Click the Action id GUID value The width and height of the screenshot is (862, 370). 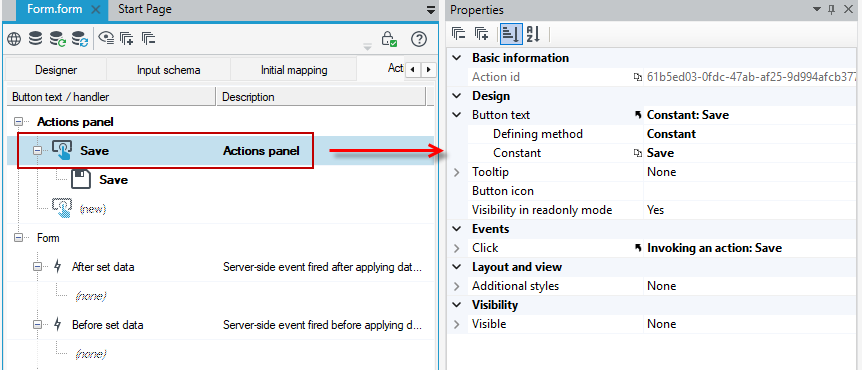coord(751,77)
